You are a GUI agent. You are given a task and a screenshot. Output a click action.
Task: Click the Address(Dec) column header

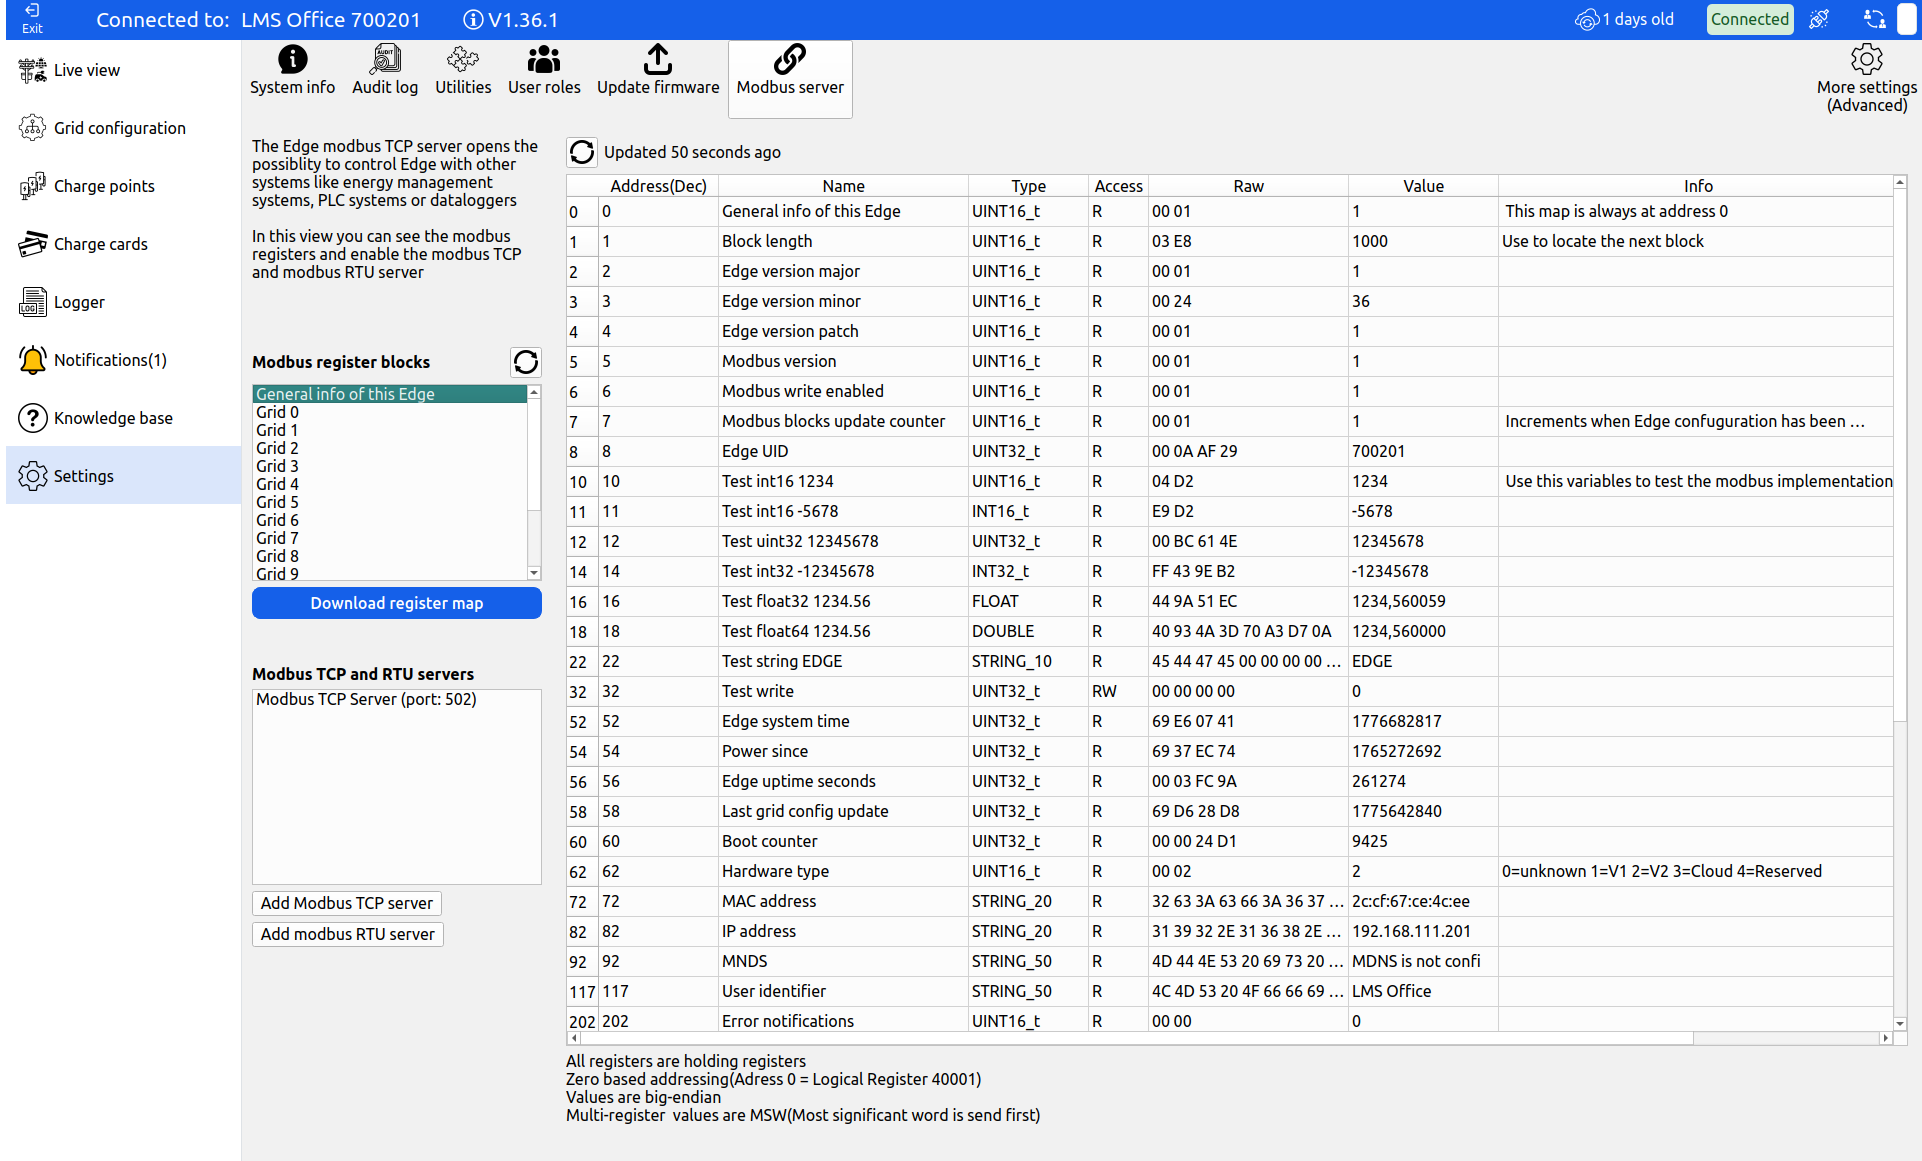(658, 186)
